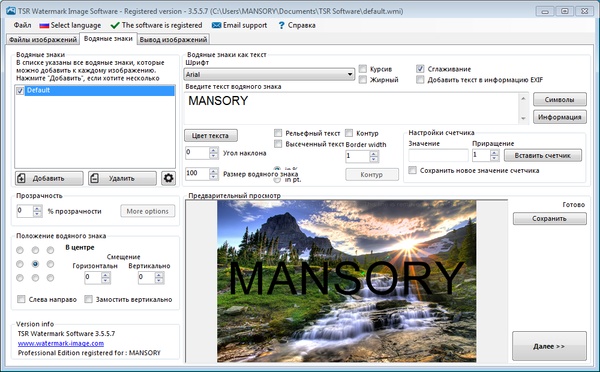Image resolution: width=600 pixels, height=372 pixels.
Task: Select the bottom-center watermark position radio
Action: click(x=35, y=278)
